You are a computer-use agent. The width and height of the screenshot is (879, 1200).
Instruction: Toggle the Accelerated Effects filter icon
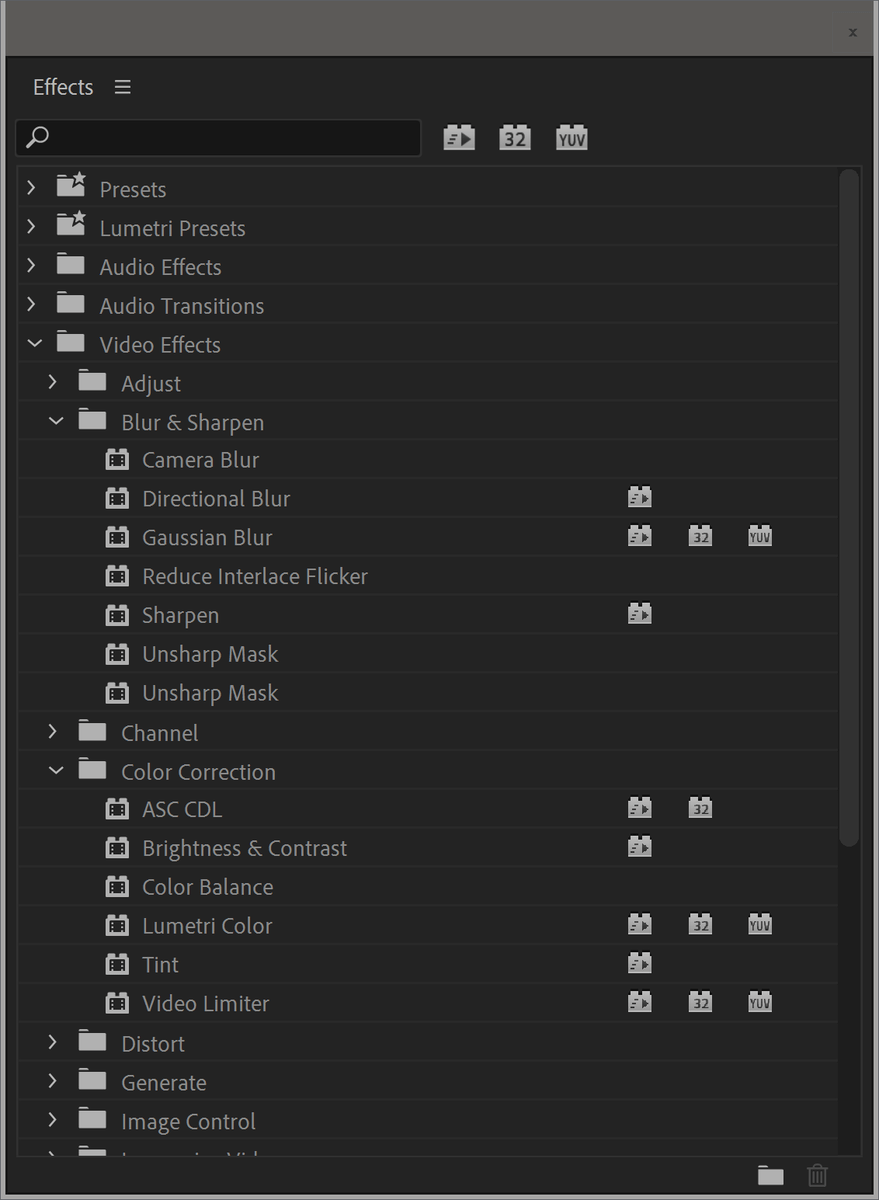pyautogui.click(x=458, y=137)
